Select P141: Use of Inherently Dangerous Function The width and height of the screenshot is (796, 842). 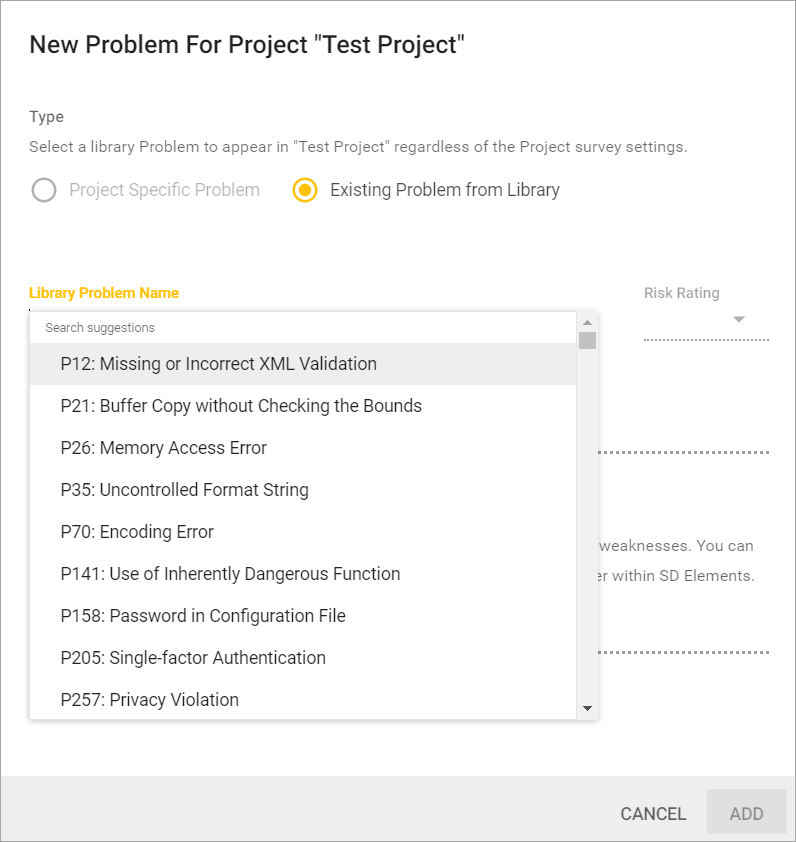(230, 574)
